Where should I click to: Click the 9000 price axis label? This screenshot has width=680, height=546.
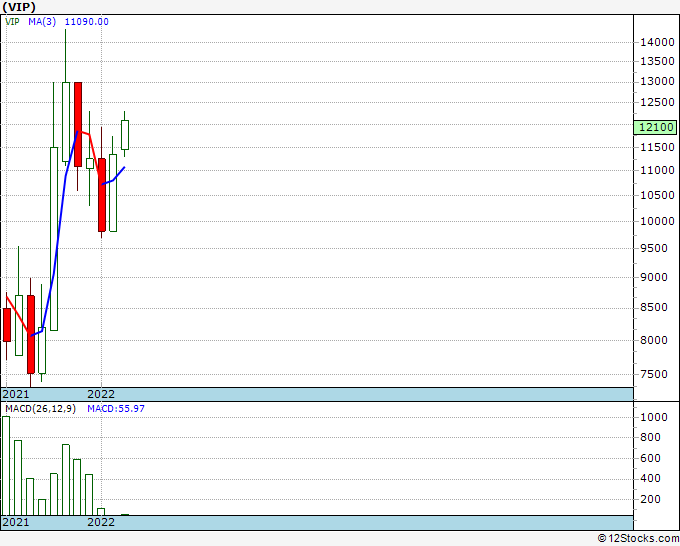point(654,278)
